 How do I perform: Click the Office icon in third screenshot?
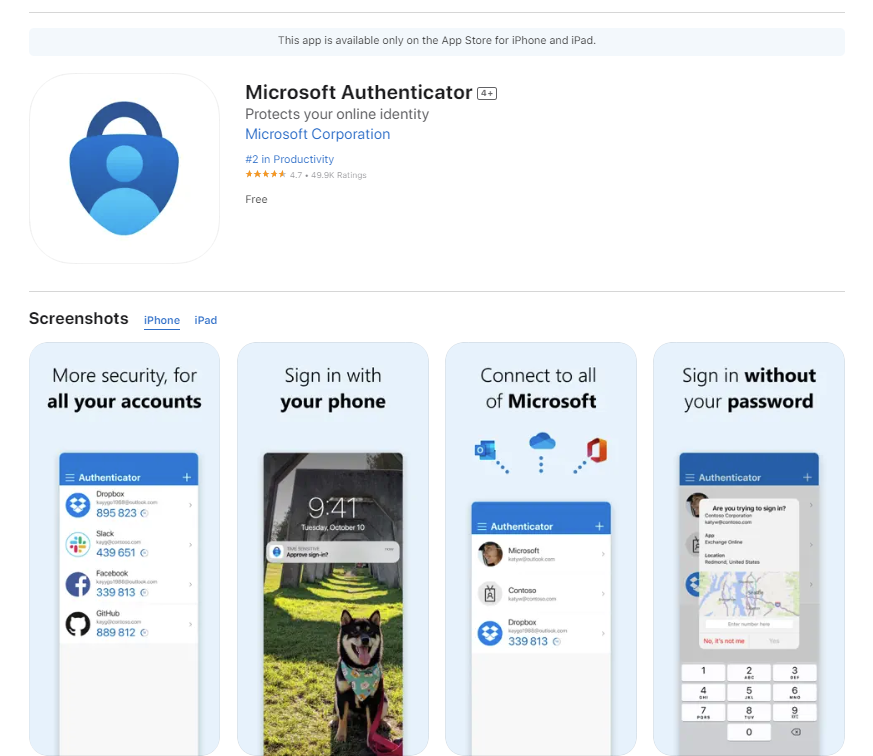pos(597,450)
